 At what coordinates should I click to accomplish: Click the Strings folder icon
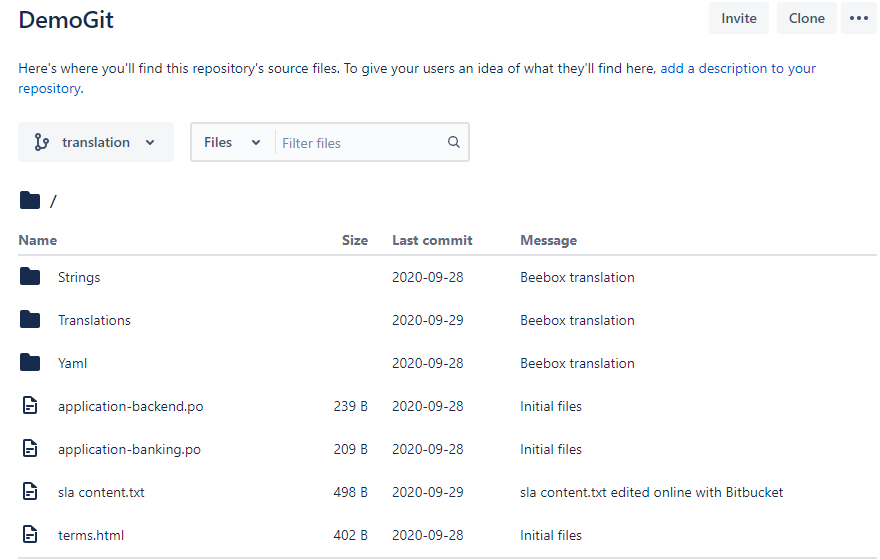(x=30, y=277)
